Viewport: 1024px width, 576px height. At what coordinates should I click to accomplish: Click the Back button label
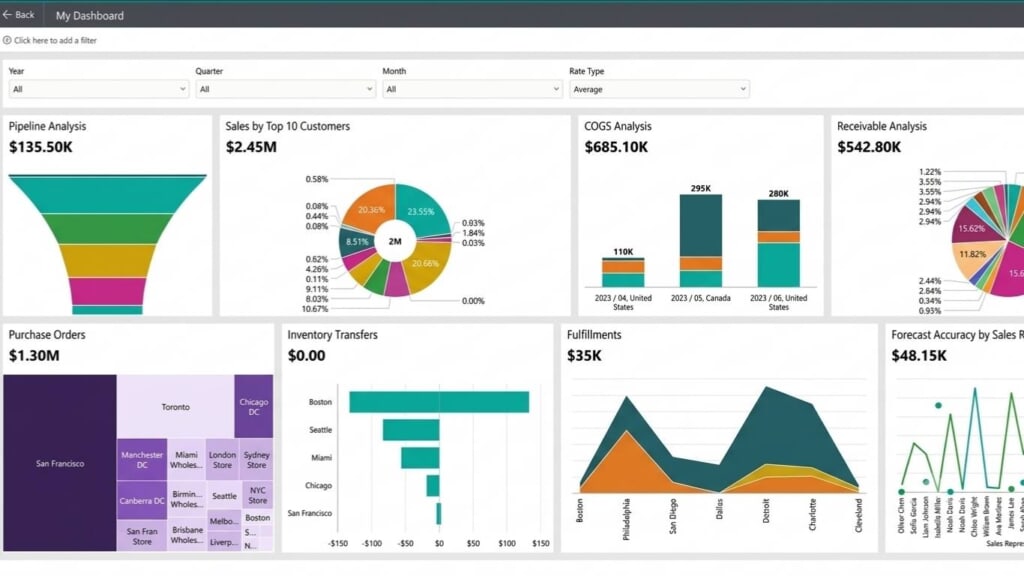[x=25, y=14]
